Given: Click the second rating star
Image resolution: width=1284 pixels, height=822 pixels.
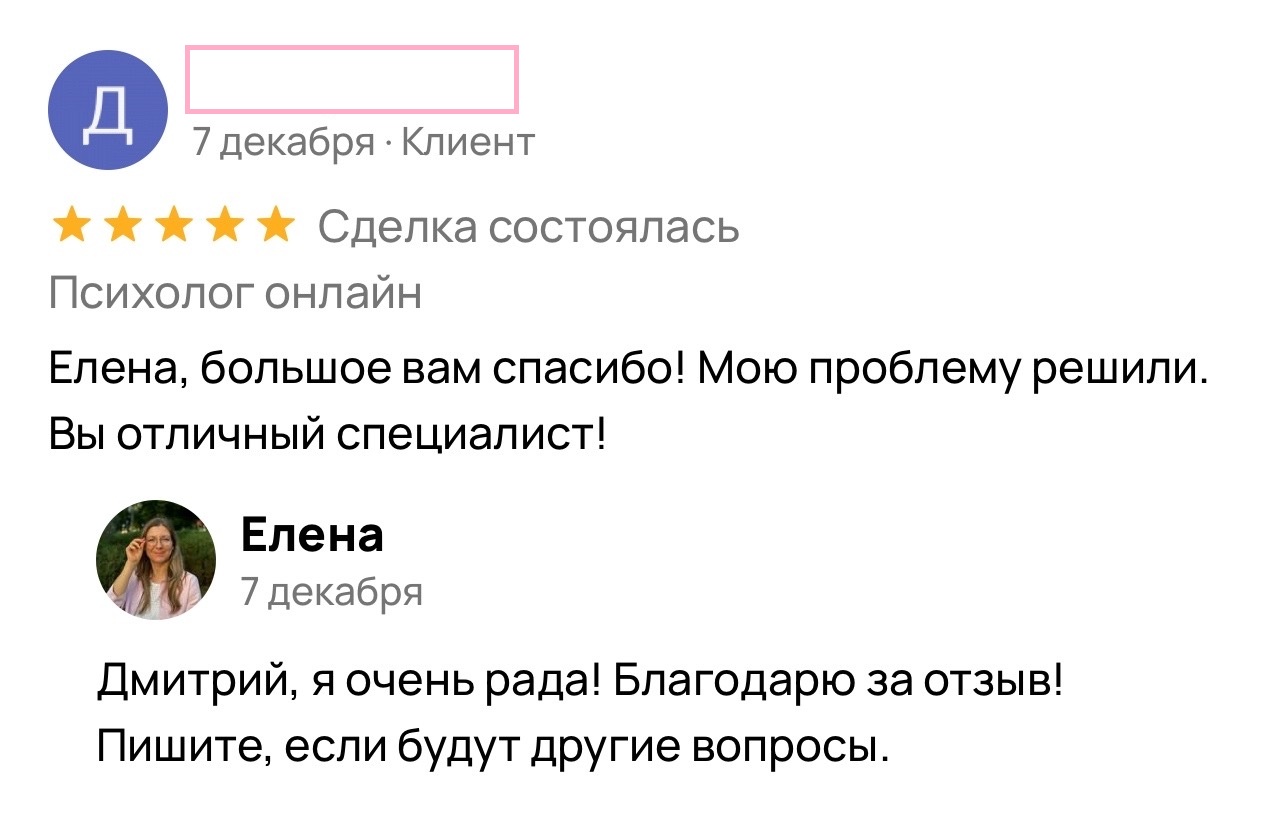Looking at the screenshot, I should click(122, 227).
